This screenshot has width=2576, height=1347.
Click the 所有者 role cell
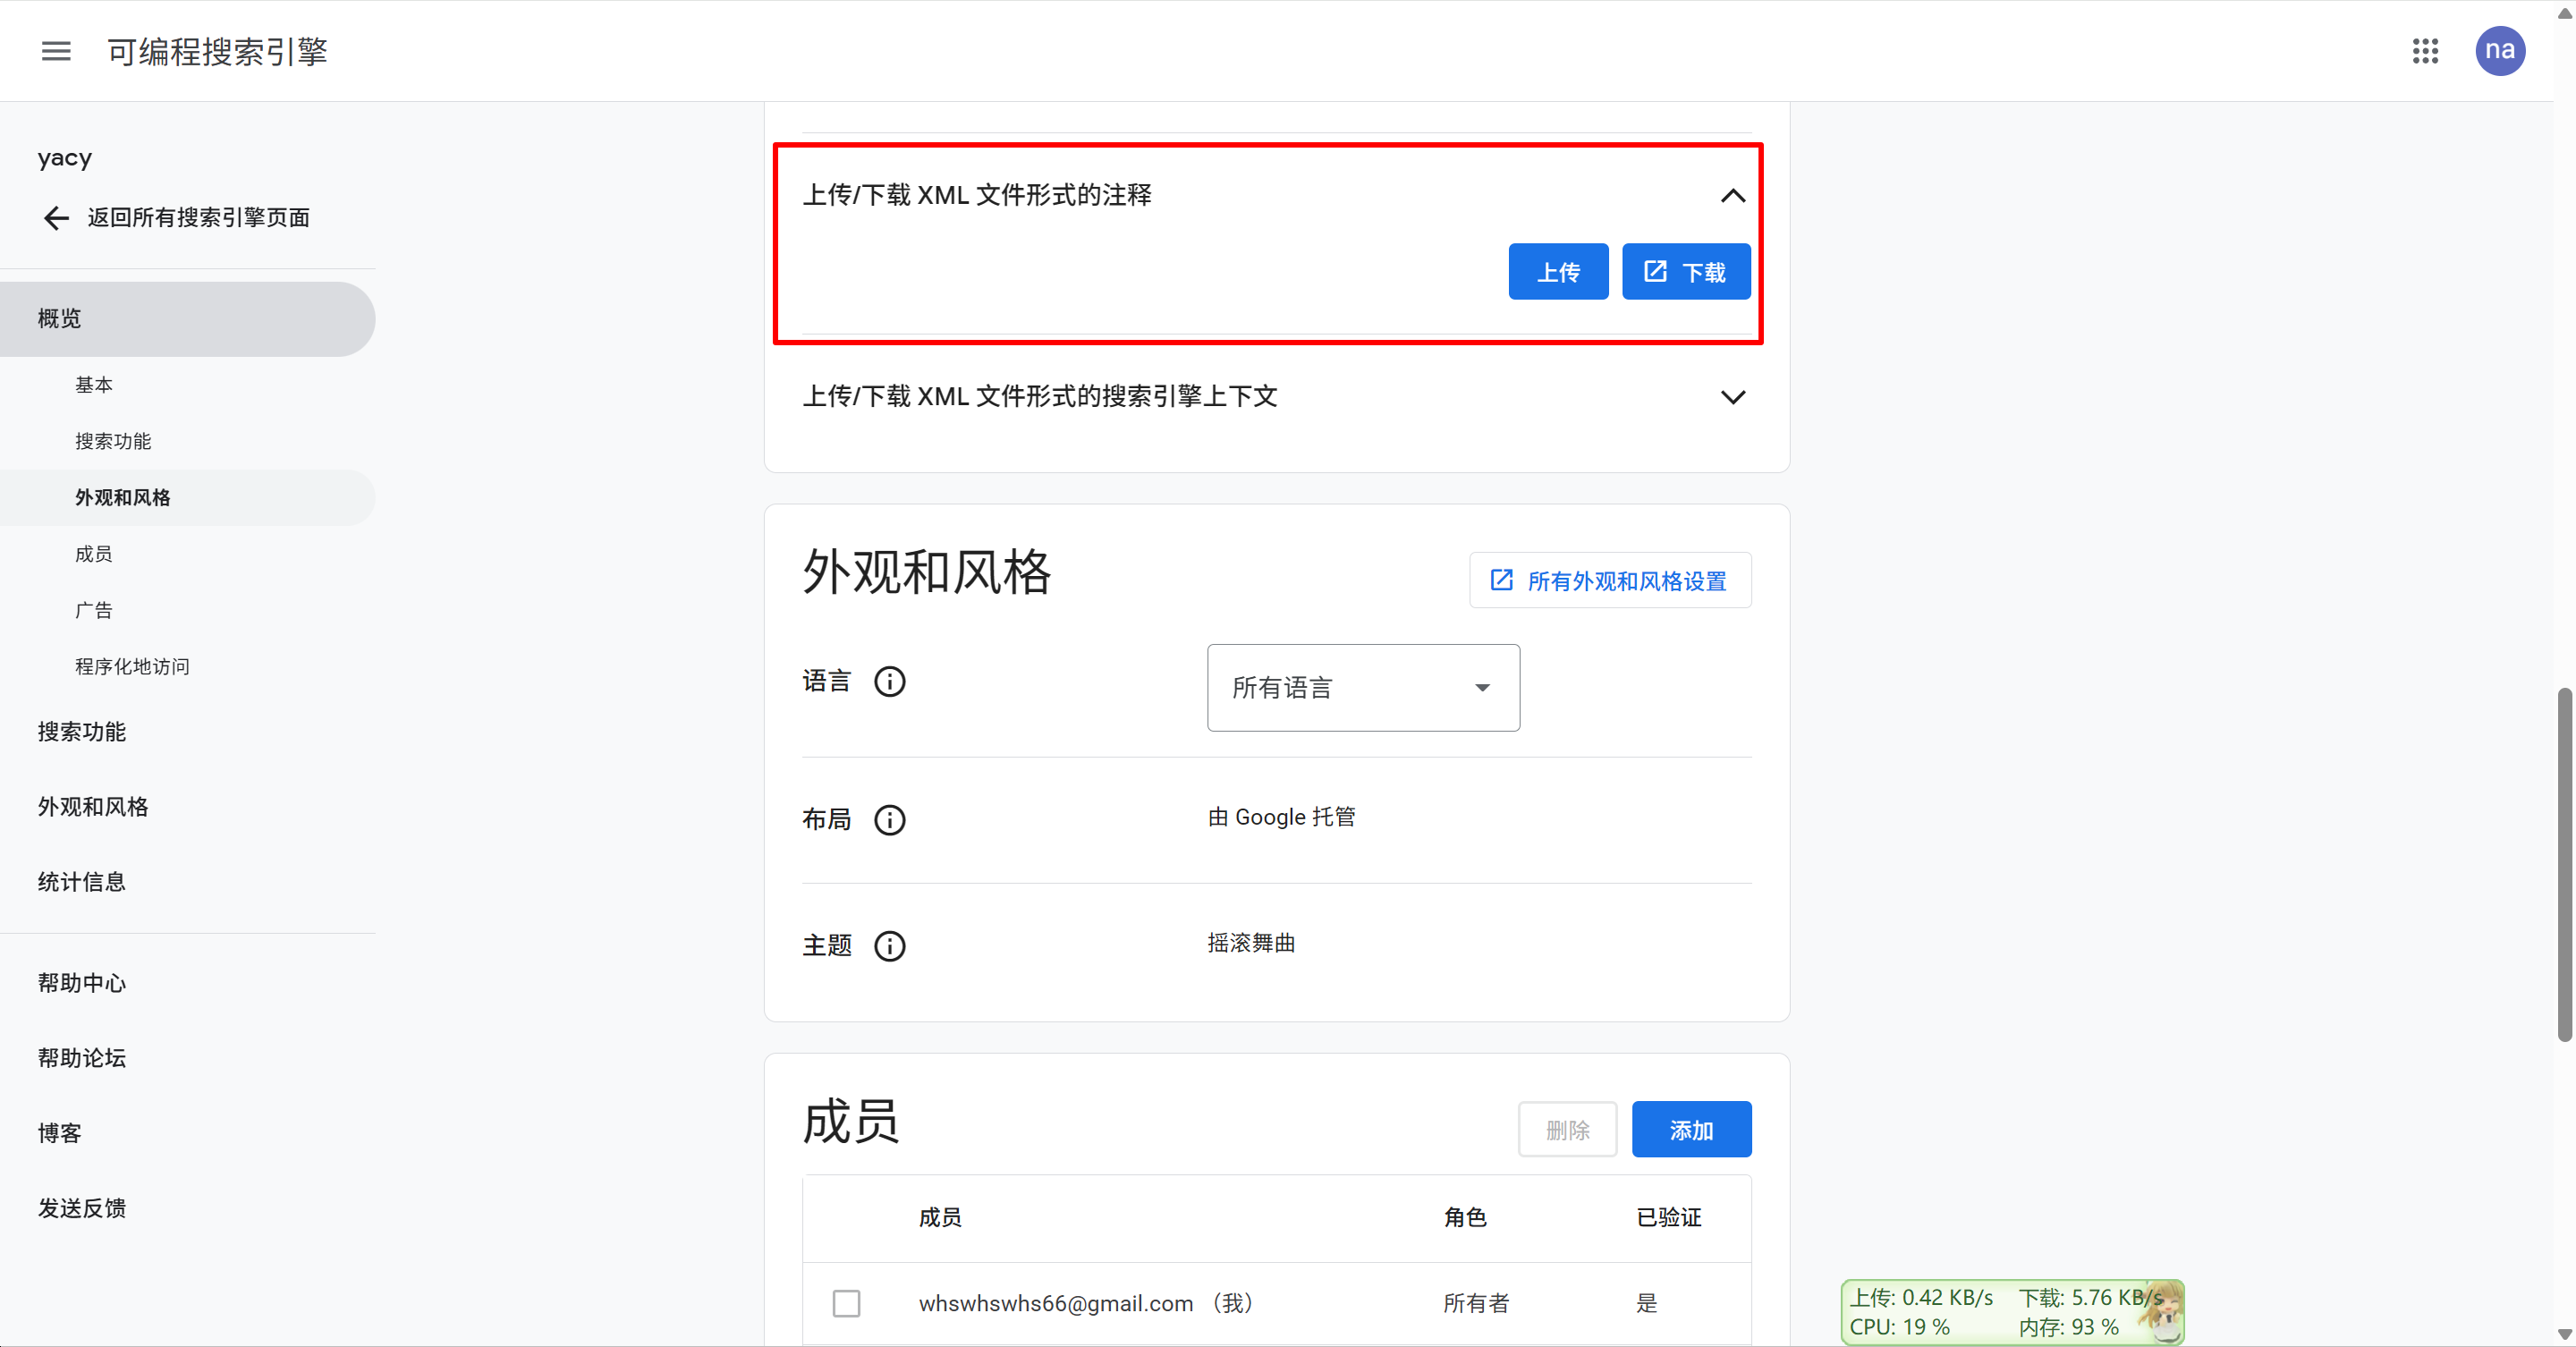1476,1303
